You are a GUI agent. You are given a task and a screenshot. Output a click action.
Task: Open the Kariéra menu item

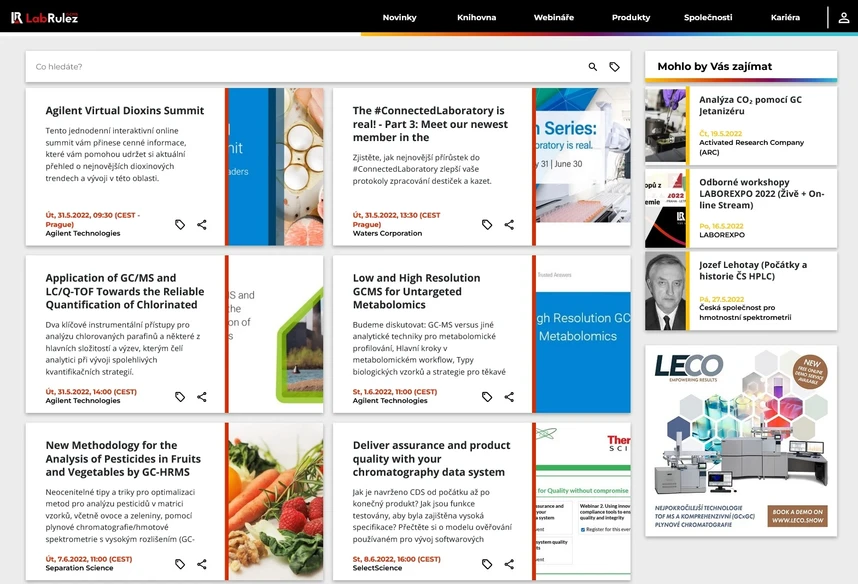click(x=787, y=17)
